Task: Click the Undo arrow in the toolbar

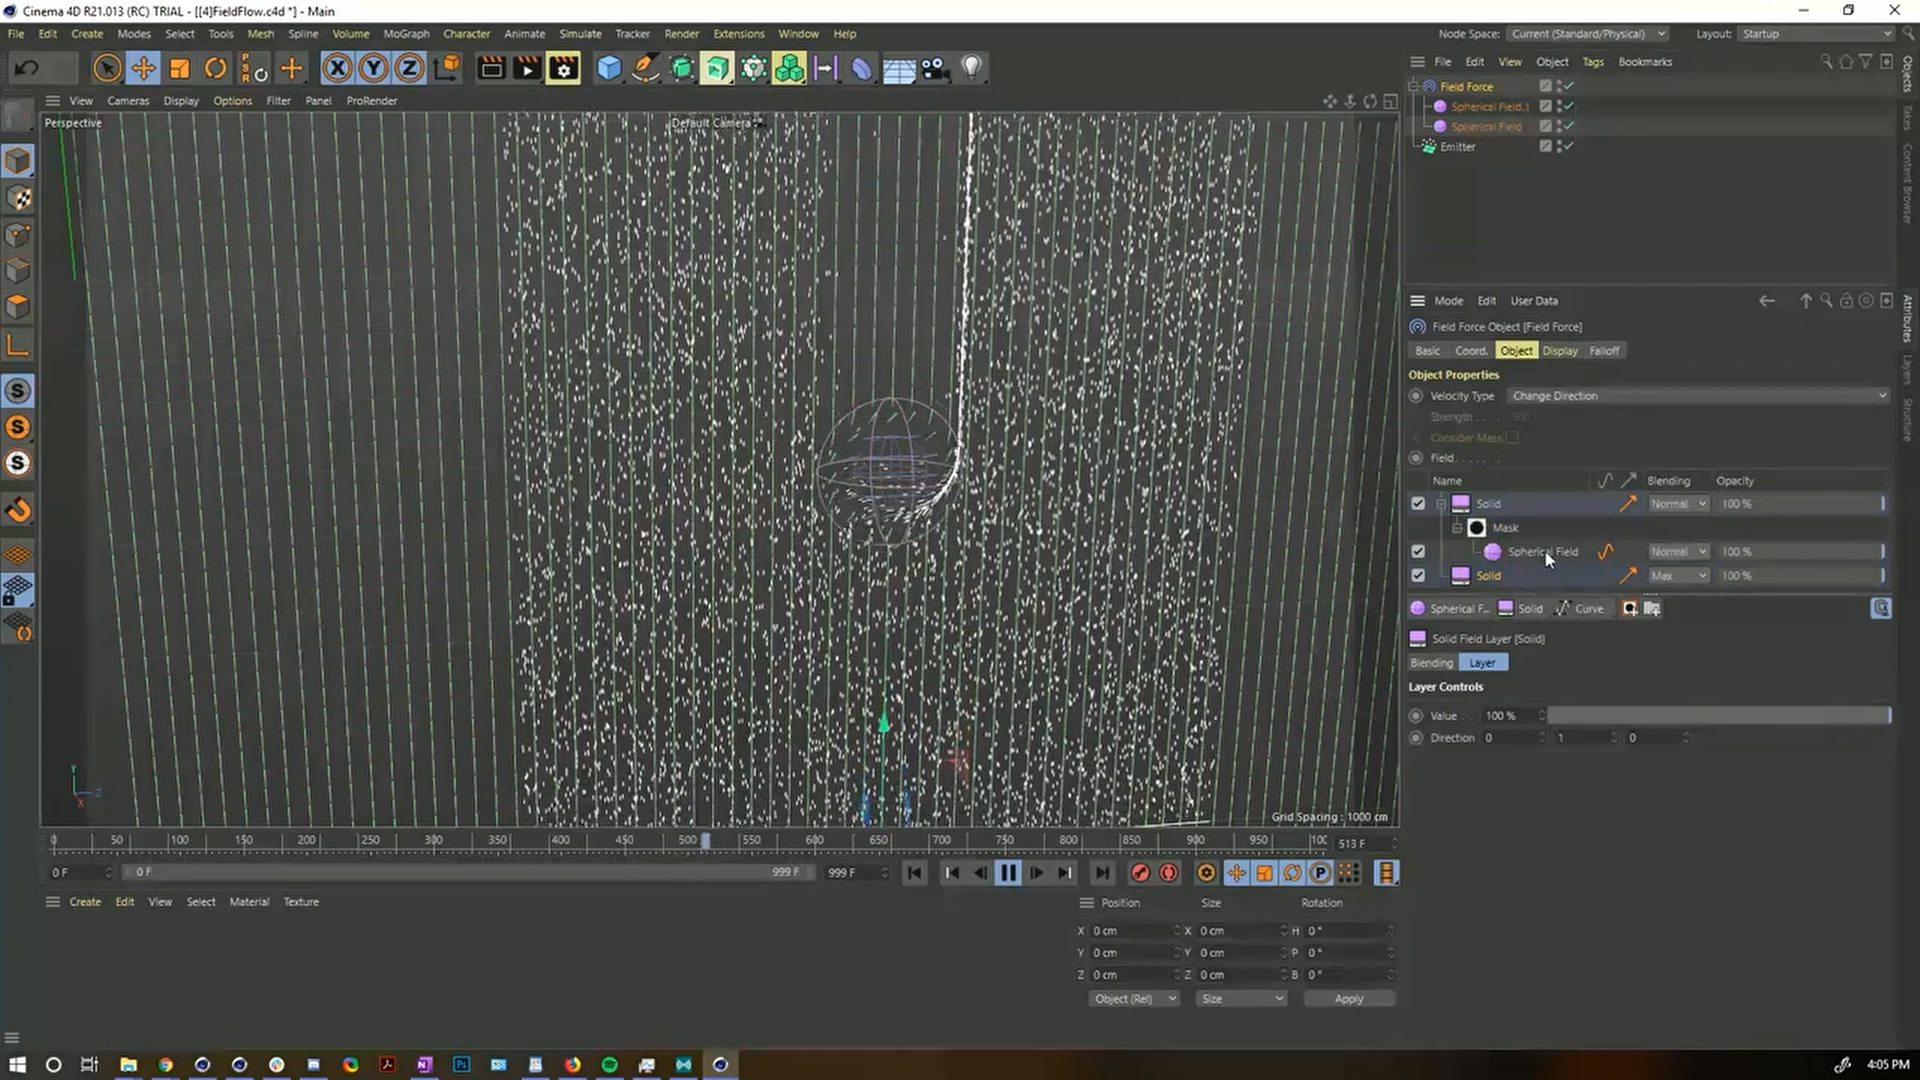Action: 27,68
